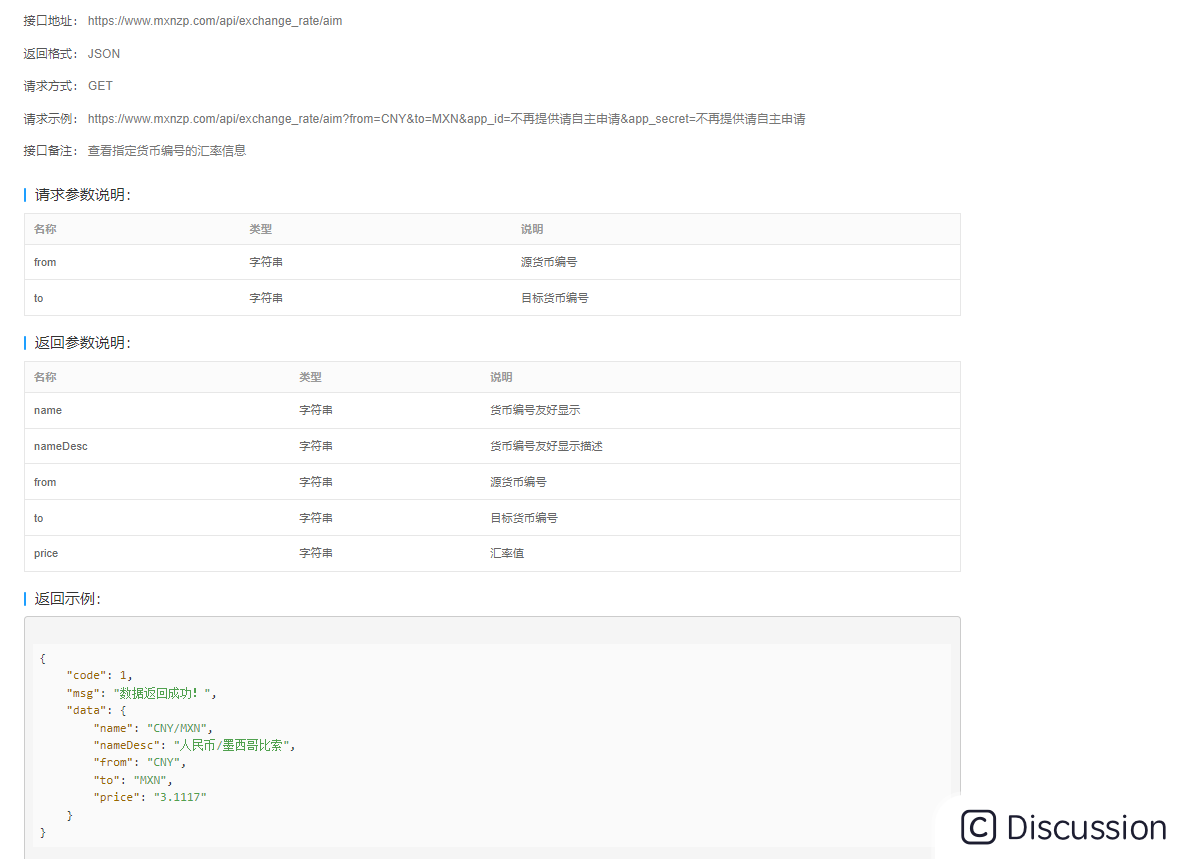The image size is (1194, 859).
Task: Click the 返回示例 section header
Action: [60, 598]
